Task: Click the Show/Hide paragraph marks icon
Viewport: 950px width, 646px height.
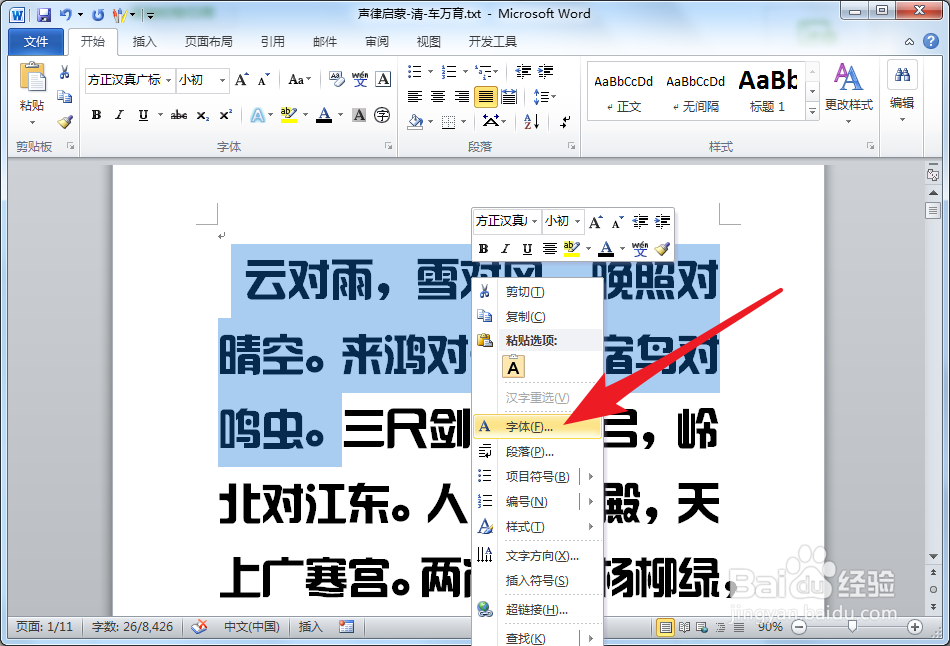Action: point(564,122)
